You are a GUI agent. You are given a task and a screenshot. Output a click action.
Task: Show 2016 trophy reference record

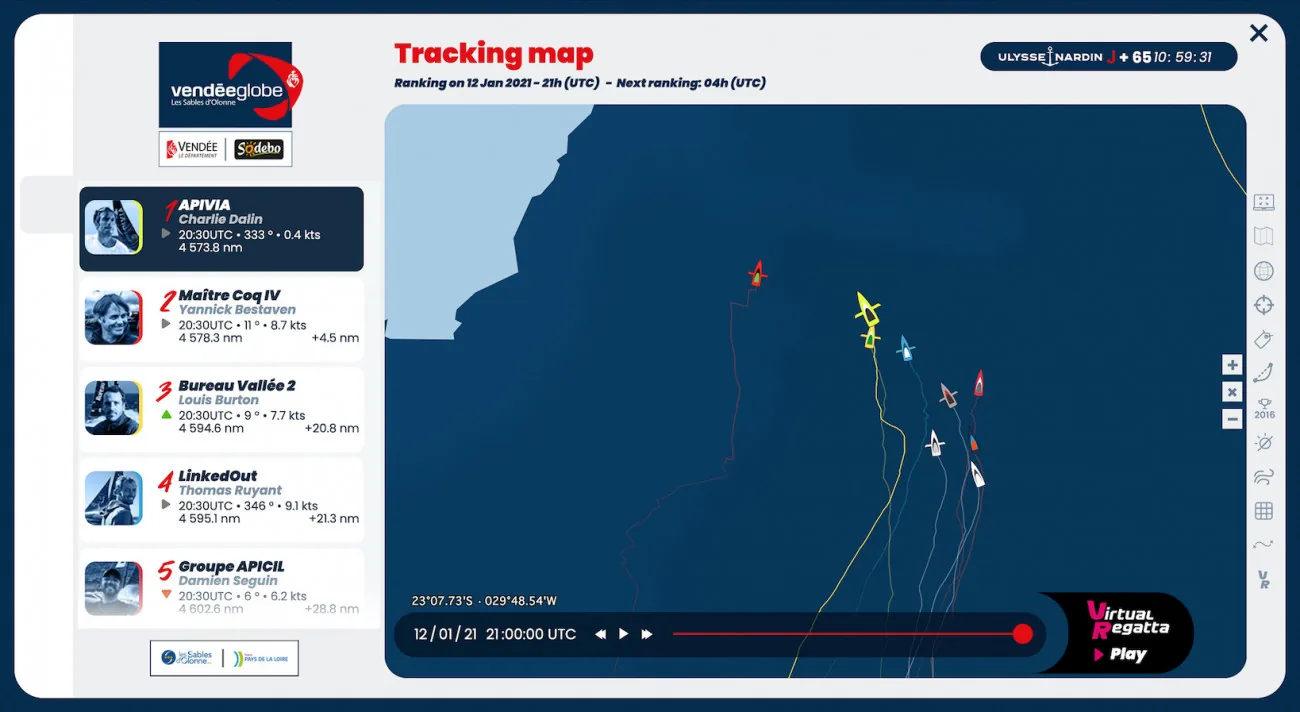pyautogui.click(x=1264, y=408)
